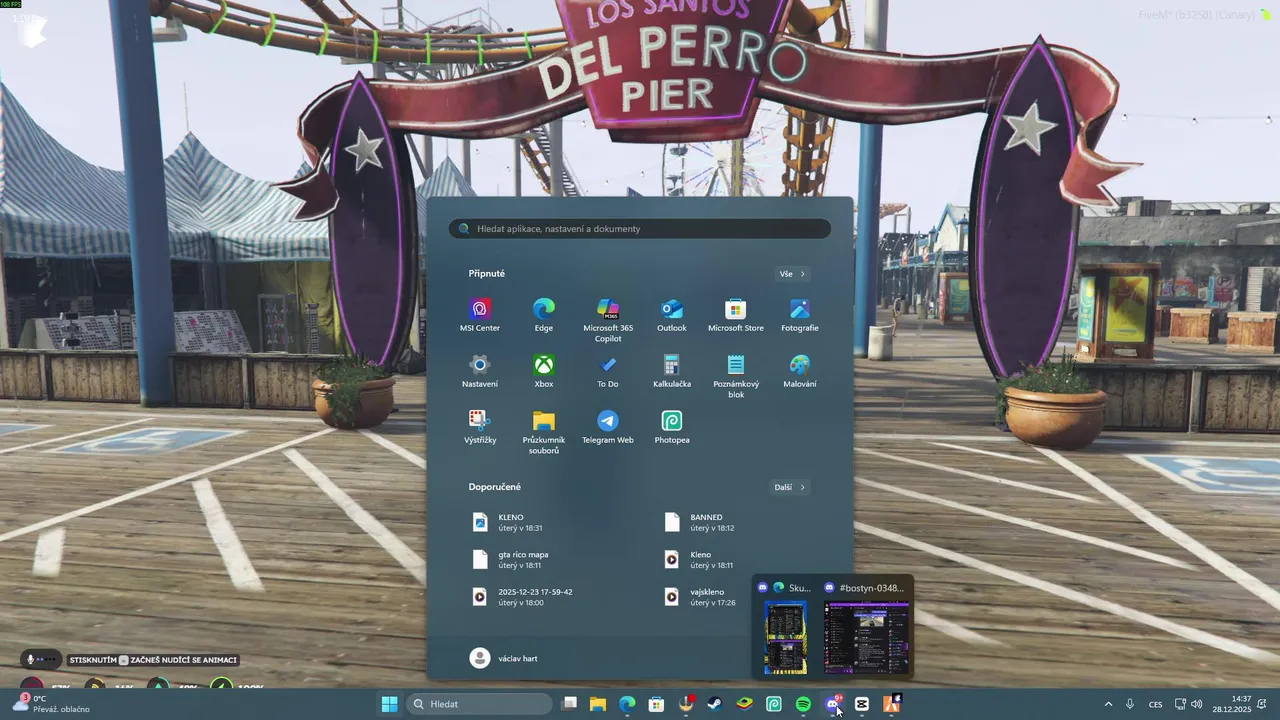This screenshot has height=720, width=1280.
Task: Expand all pinned apps with Vše button
Action: [792, 274]
